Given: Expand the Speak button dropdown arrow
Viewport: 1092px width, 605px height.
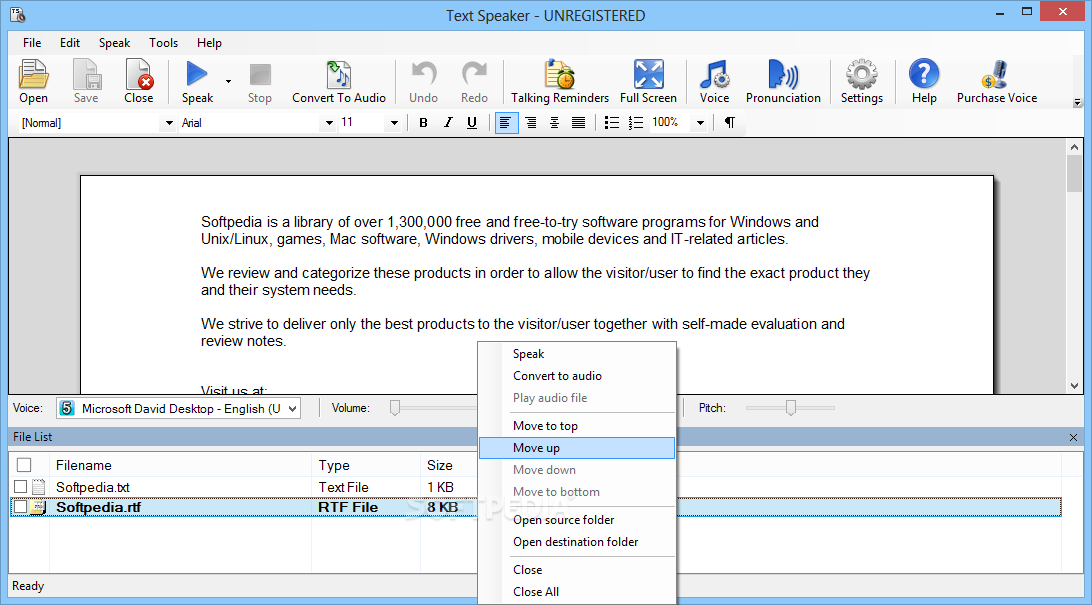Looking at the screenshot, I should [228, 82].
